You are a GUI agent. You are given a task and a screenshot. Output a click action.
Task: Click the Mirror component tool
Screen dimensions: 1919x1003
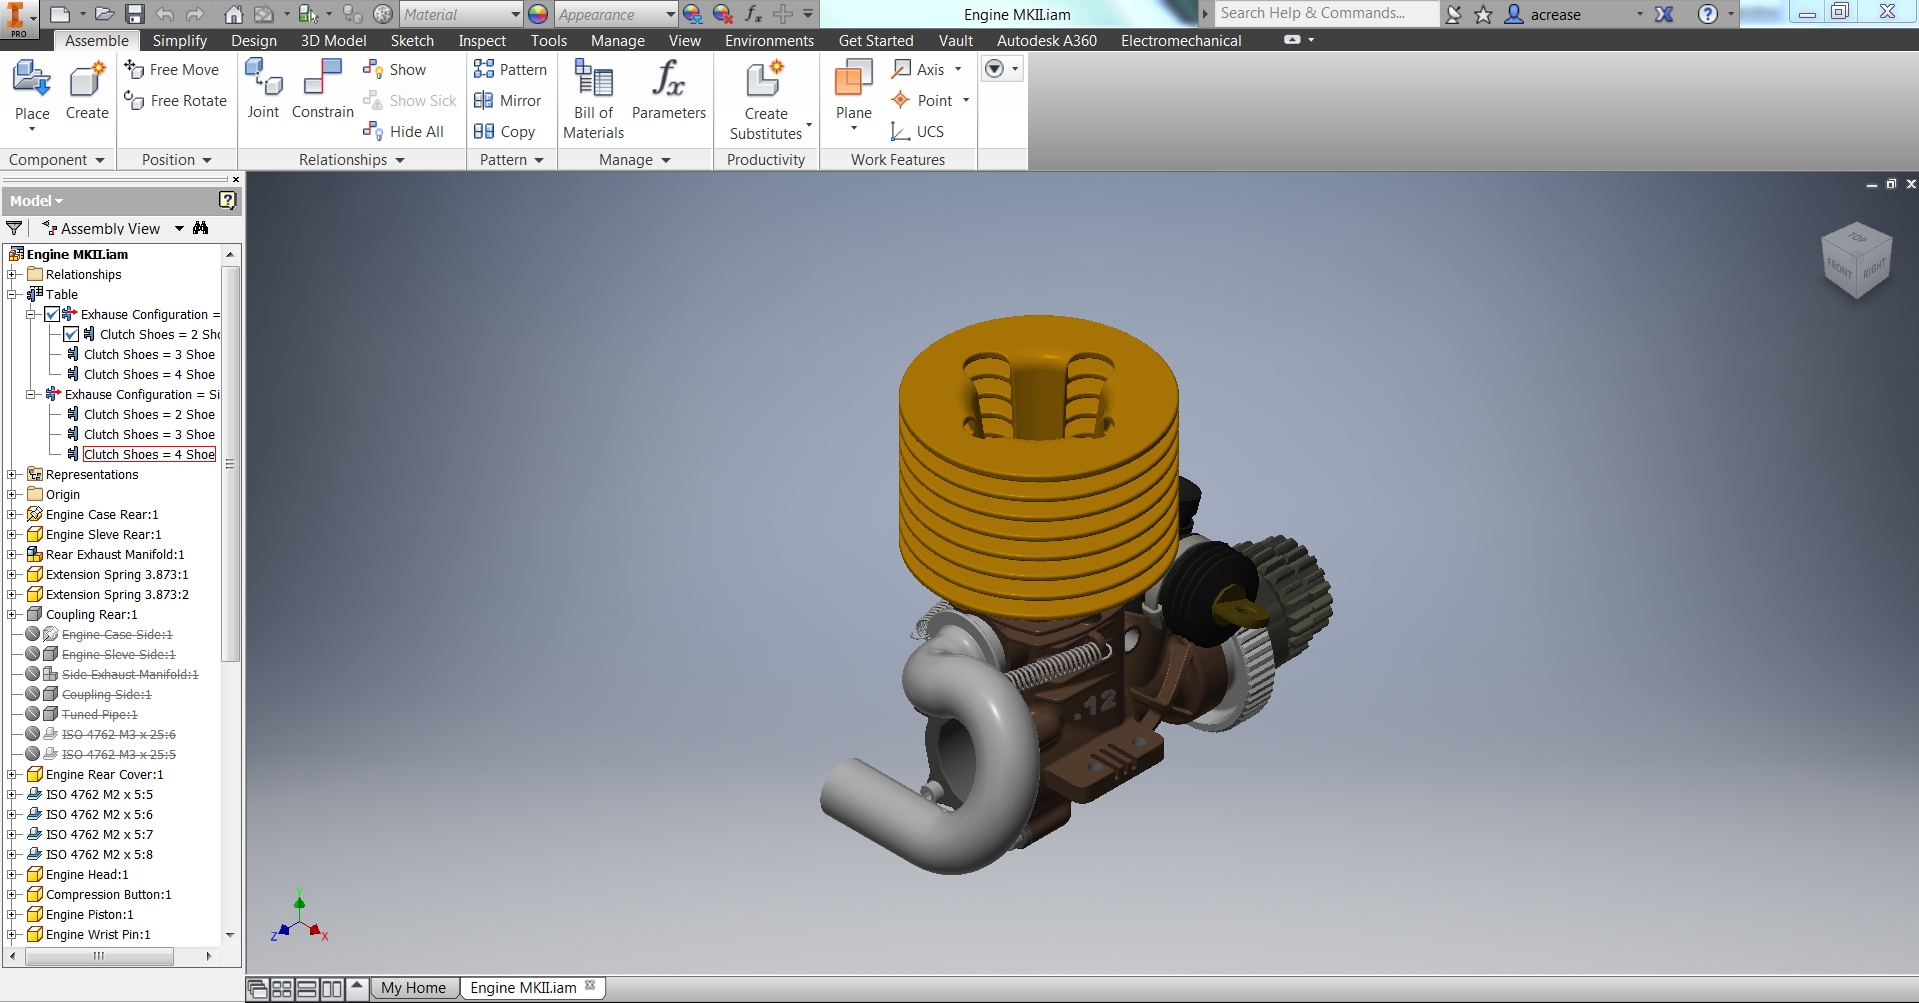508,101
